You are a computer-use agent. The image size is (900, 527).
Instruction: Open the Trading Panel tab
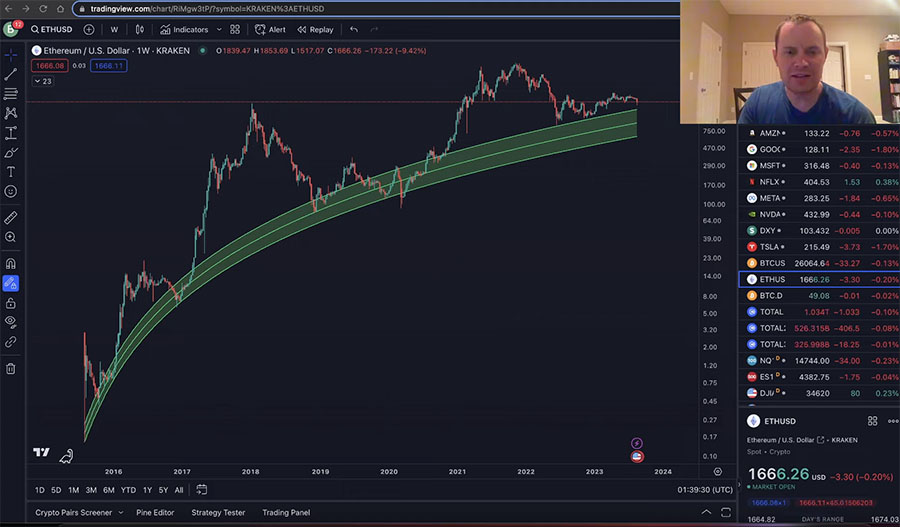coord(286,513)
